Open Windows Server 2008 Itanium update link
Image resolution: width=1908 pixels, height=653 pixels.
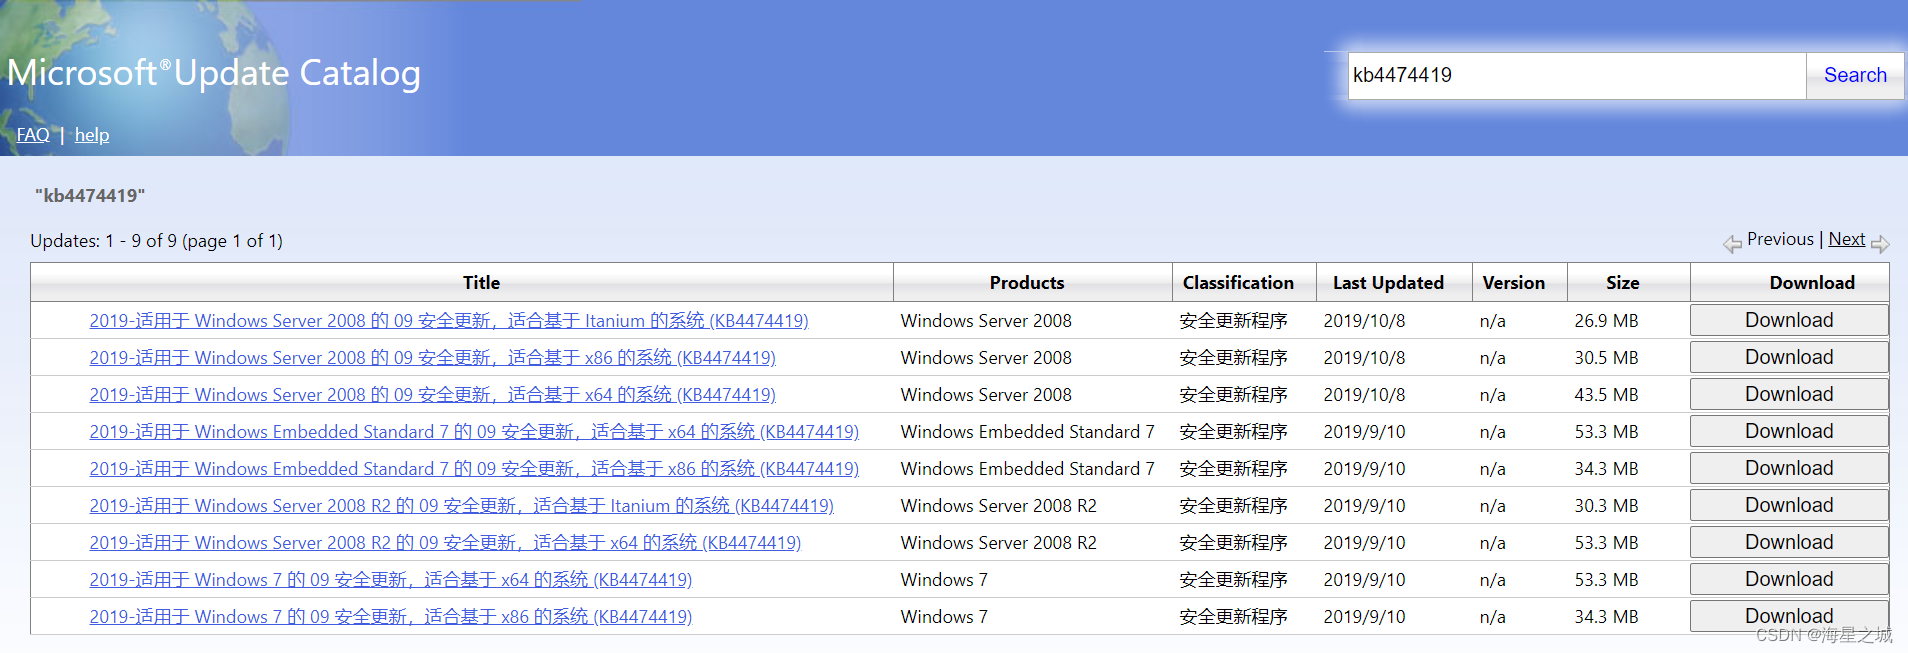tap(449, 321)
